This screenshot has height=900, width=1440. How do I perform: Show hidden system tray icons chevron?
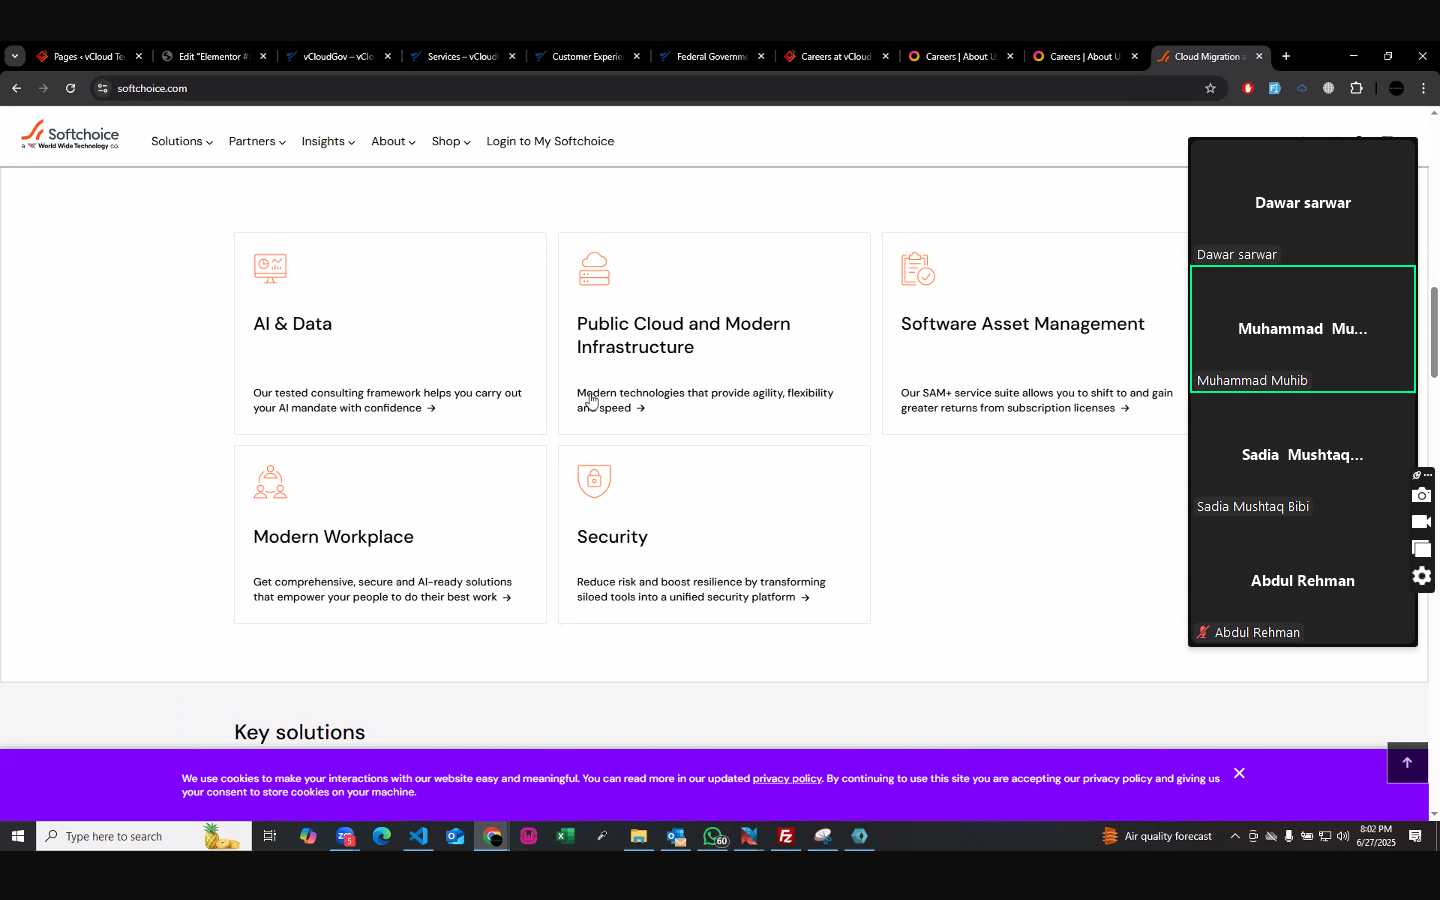click(x=1235, y=836)
